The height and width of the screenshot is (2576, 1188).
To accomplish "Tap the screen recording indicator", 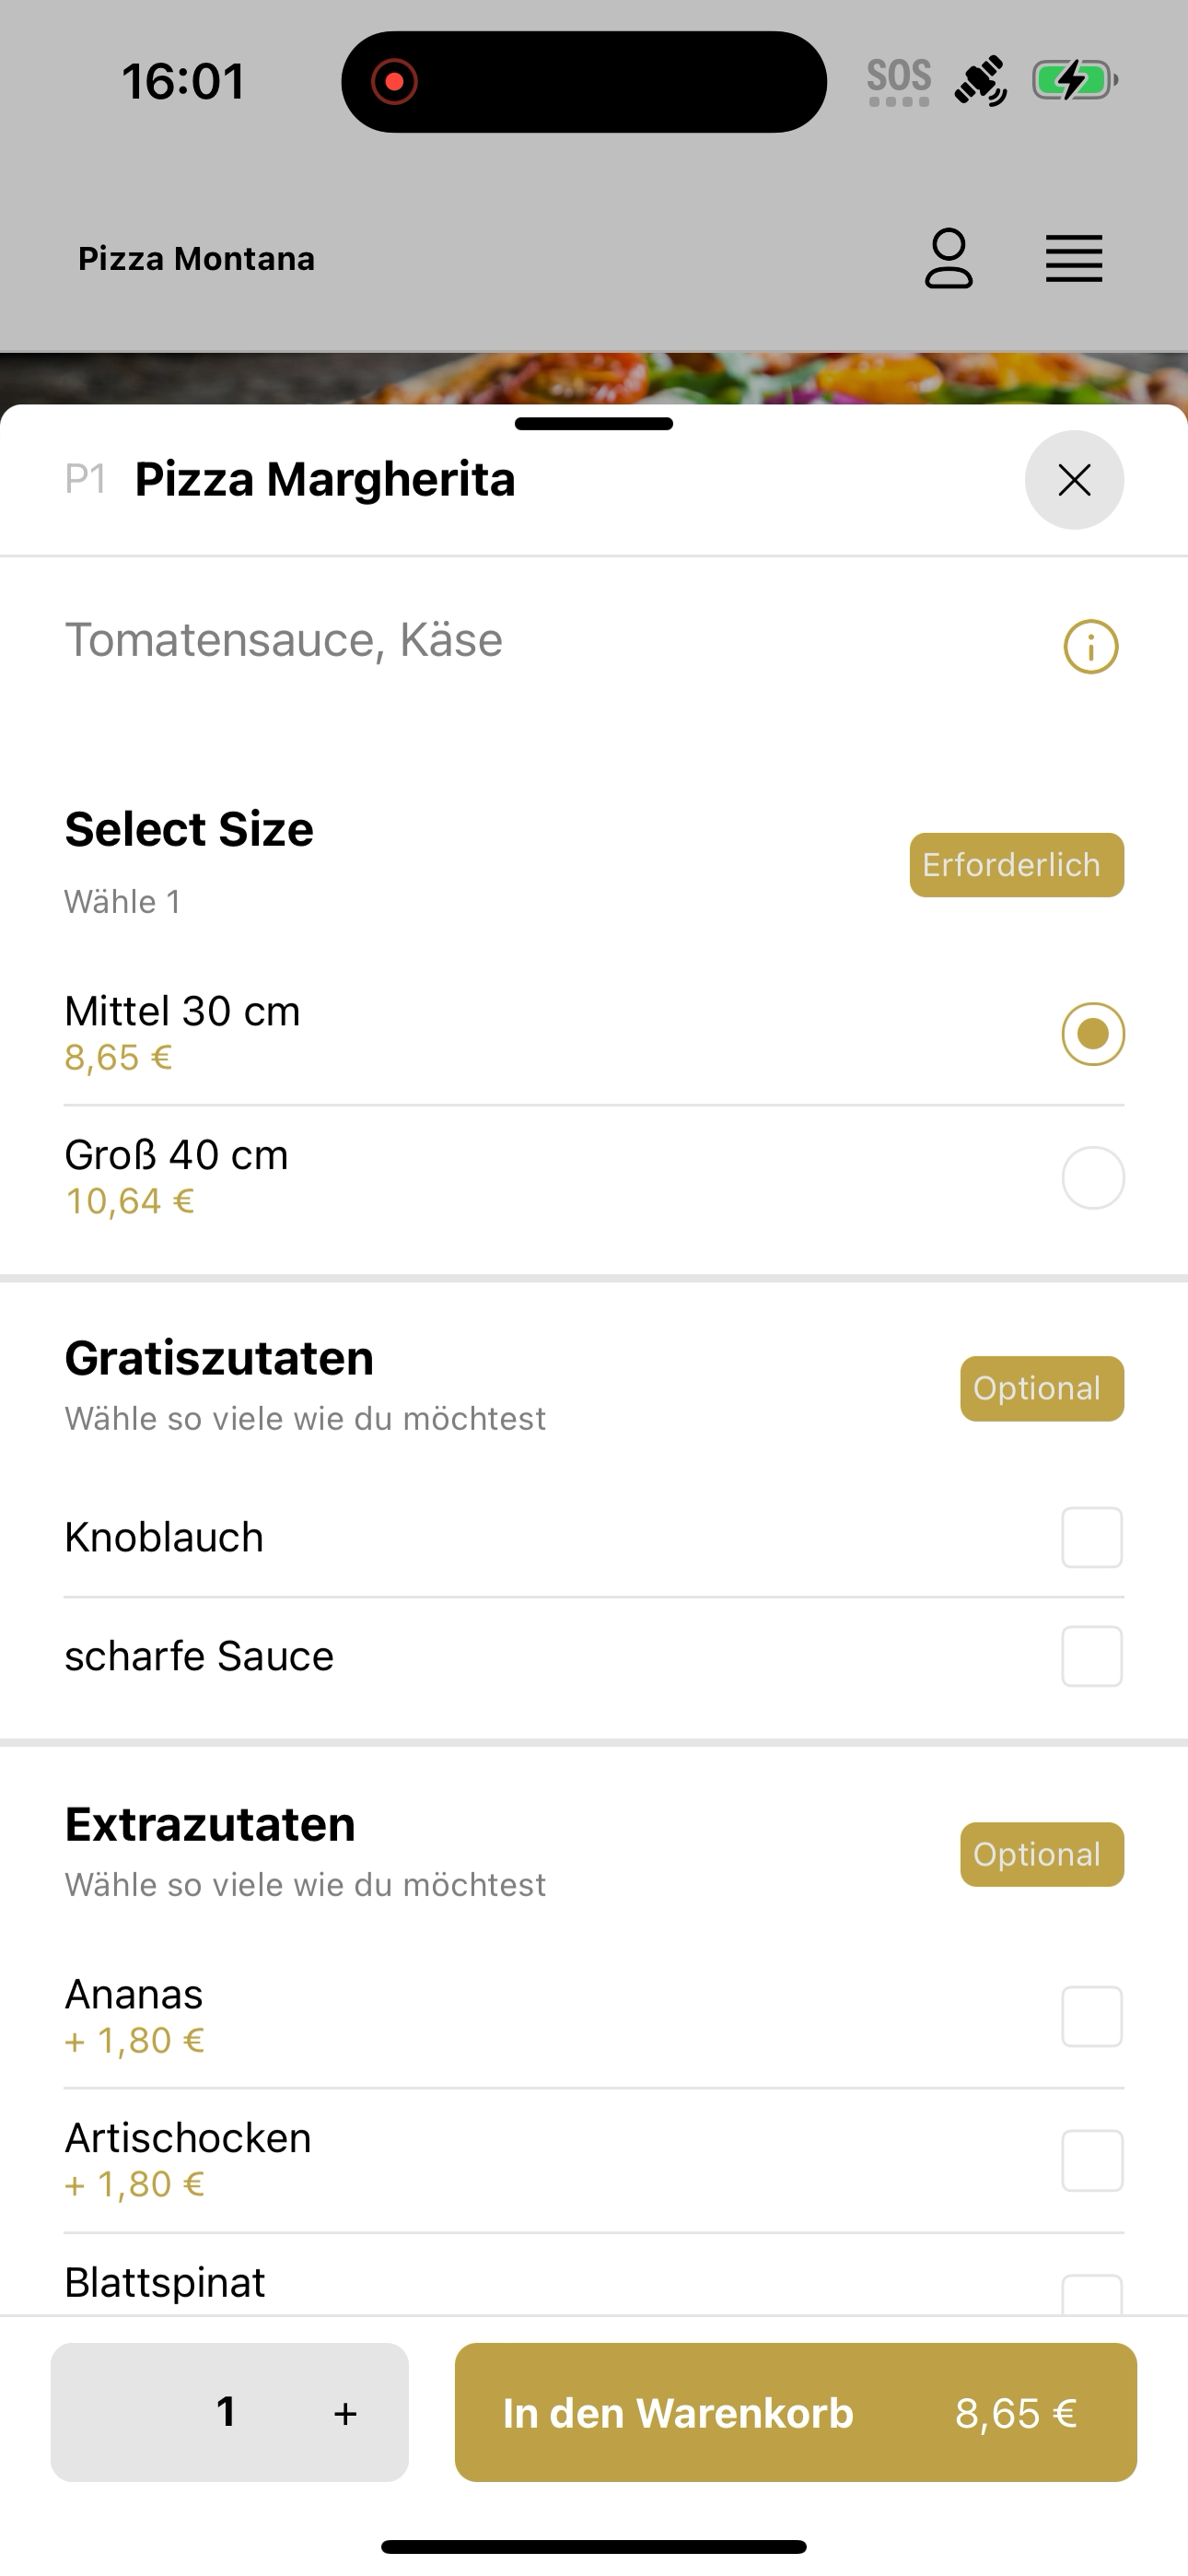I will 394,82.
